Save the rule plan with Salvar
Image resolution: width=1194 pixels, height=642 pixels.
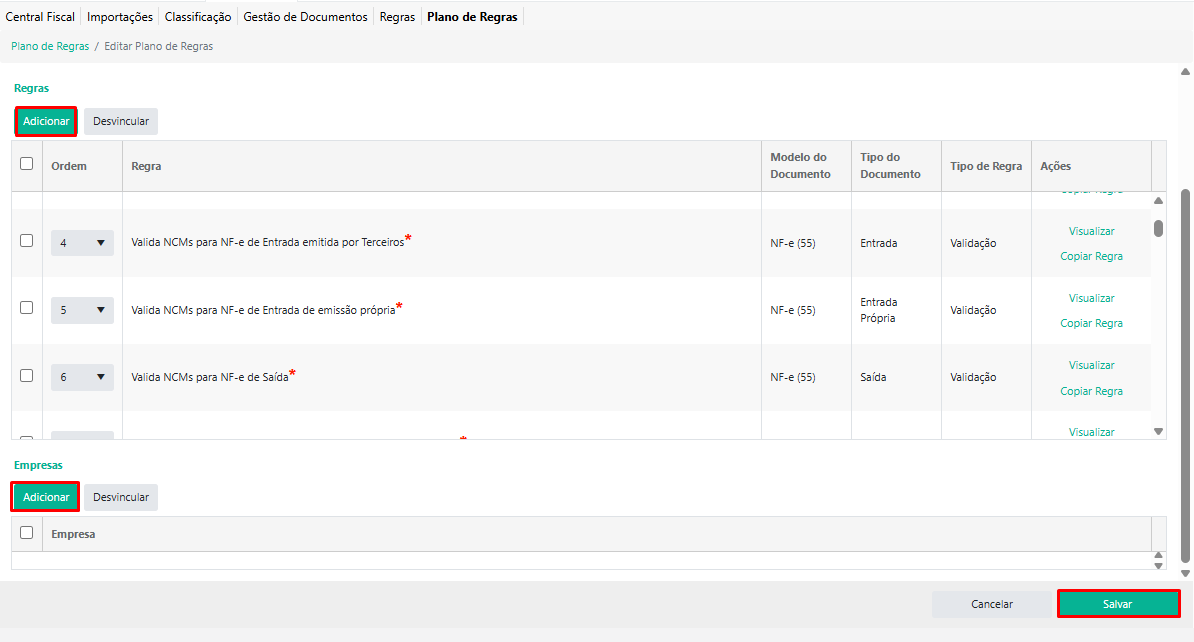click(x=1118, y=604)
